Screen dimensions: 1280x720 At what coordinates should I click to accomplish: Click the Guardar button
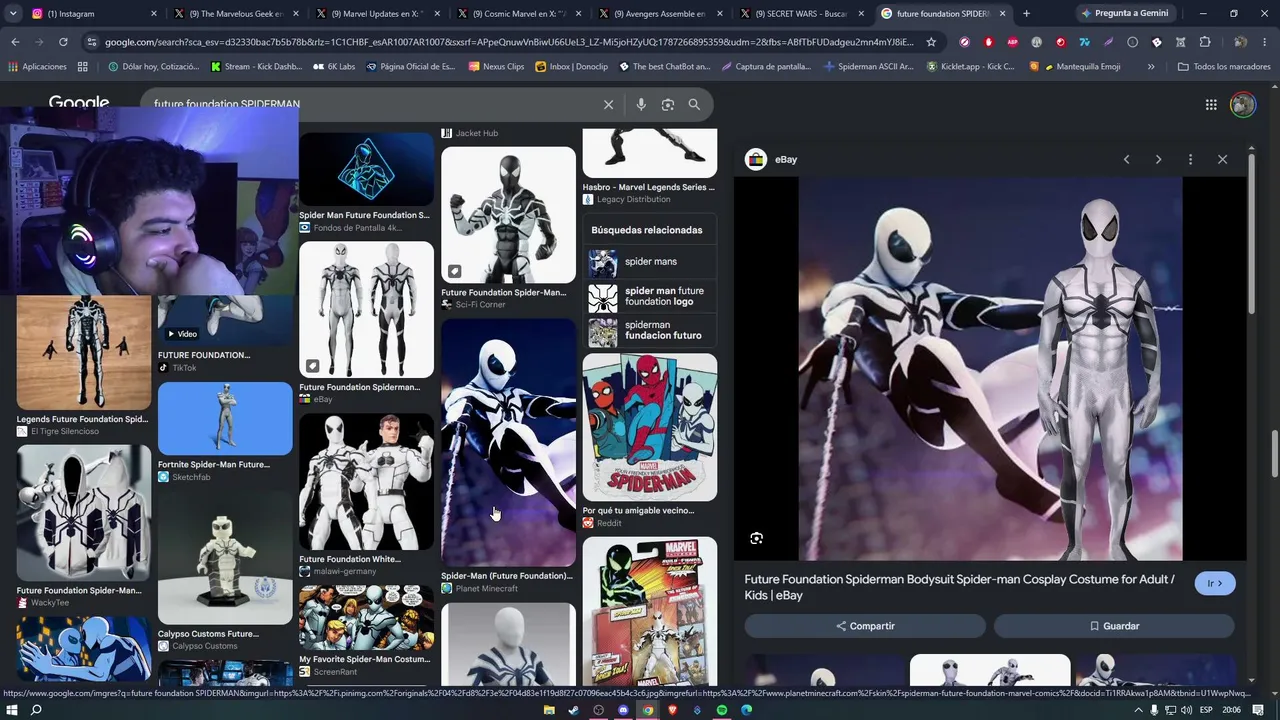click(1114, 626)
